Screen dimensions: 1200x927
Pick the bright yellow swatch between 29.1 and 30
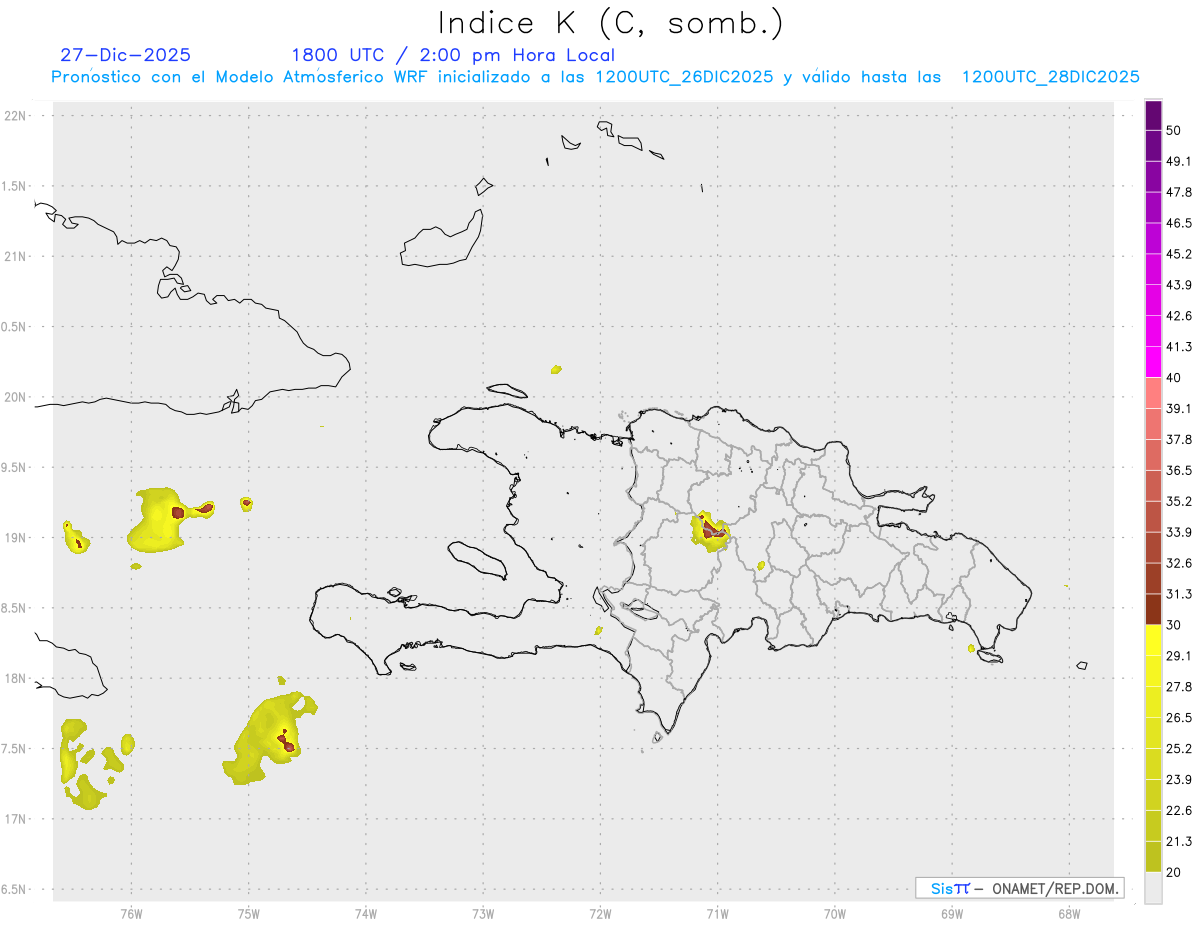pyautogui.click(x=1153, y=640)
